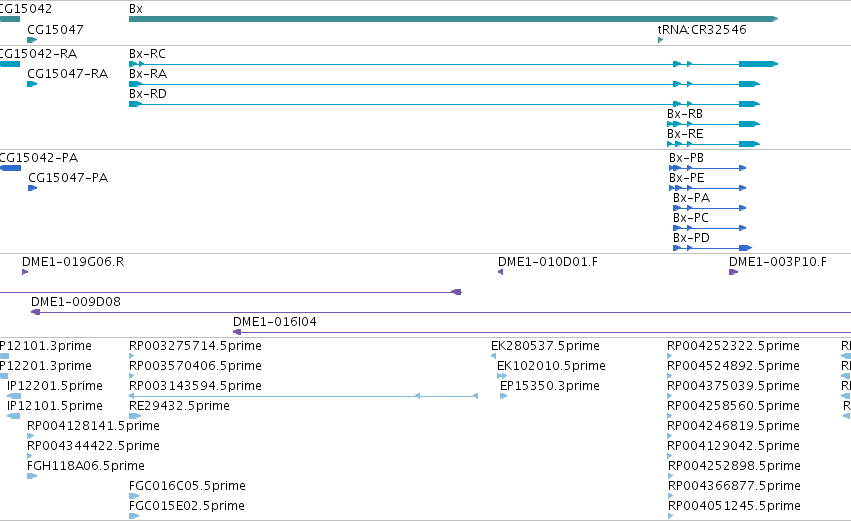Select the Bx-RB transcript label
The height and width of the screenshot is (521, 851).
(x=685, y=114)
